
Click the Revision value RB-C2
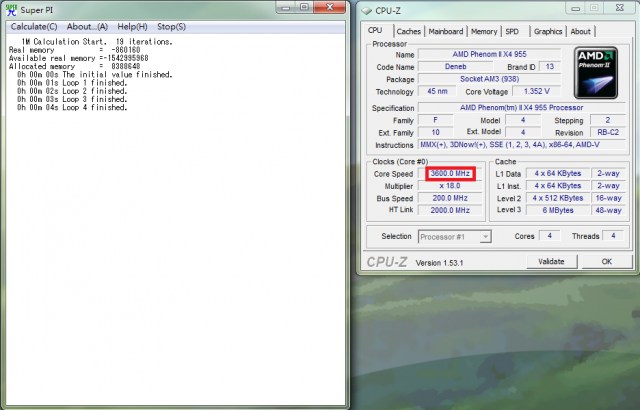(x=608, y=133)
